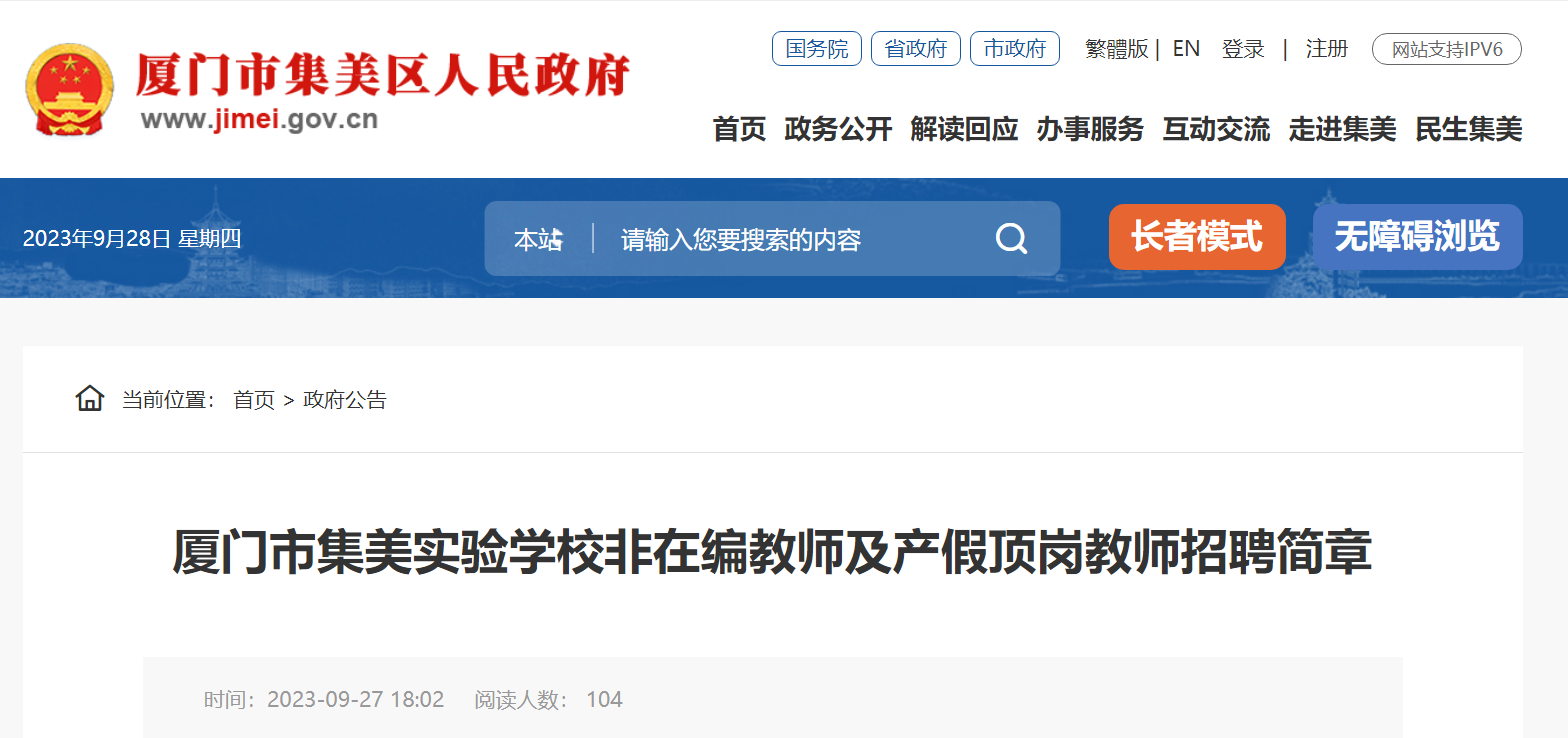Open the 首页 main menu item
This screenshot has height=738, width=1568.
739,129
